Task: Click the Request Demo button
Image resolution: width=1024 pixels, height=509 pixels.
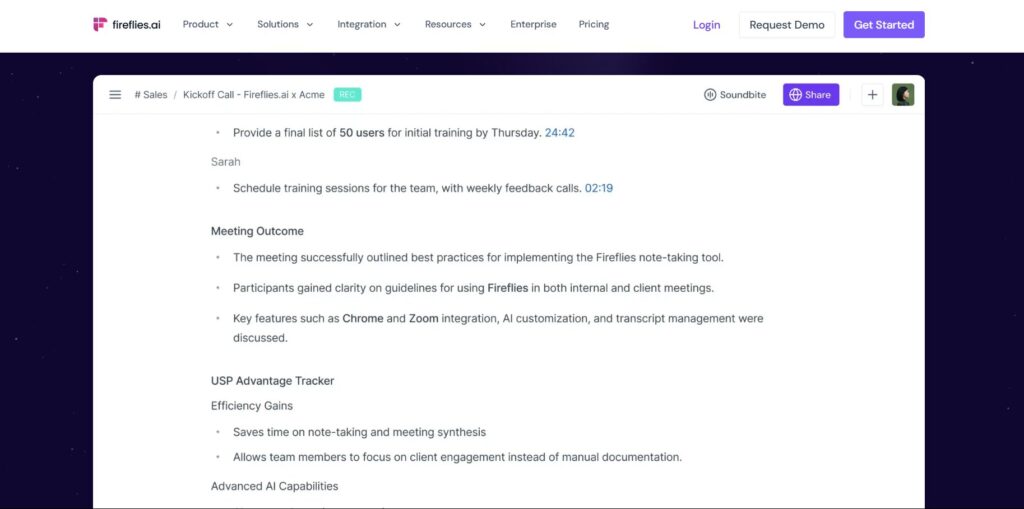Action: tap(787, 25)
